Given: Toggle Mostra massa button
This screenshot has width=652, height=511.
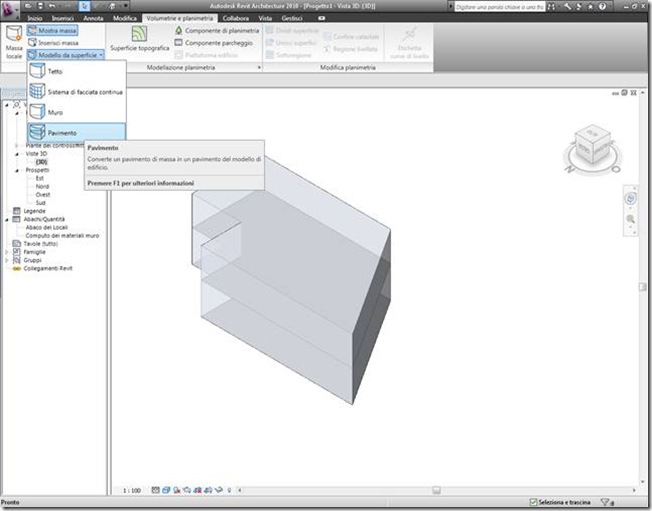Looking at the screenshot, I should (x=52, y=30).
